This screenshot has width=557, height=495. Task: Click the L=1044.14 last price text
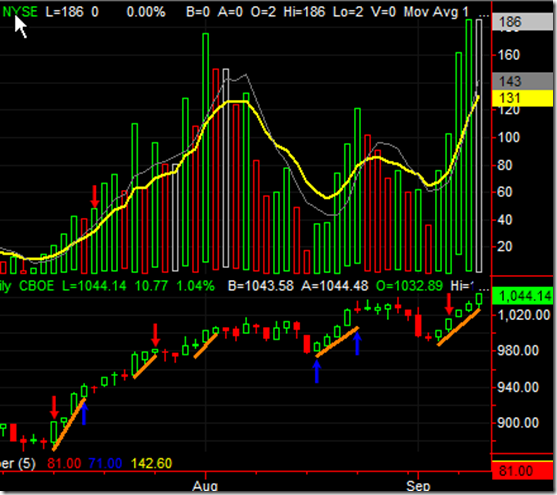coord(94,286)
